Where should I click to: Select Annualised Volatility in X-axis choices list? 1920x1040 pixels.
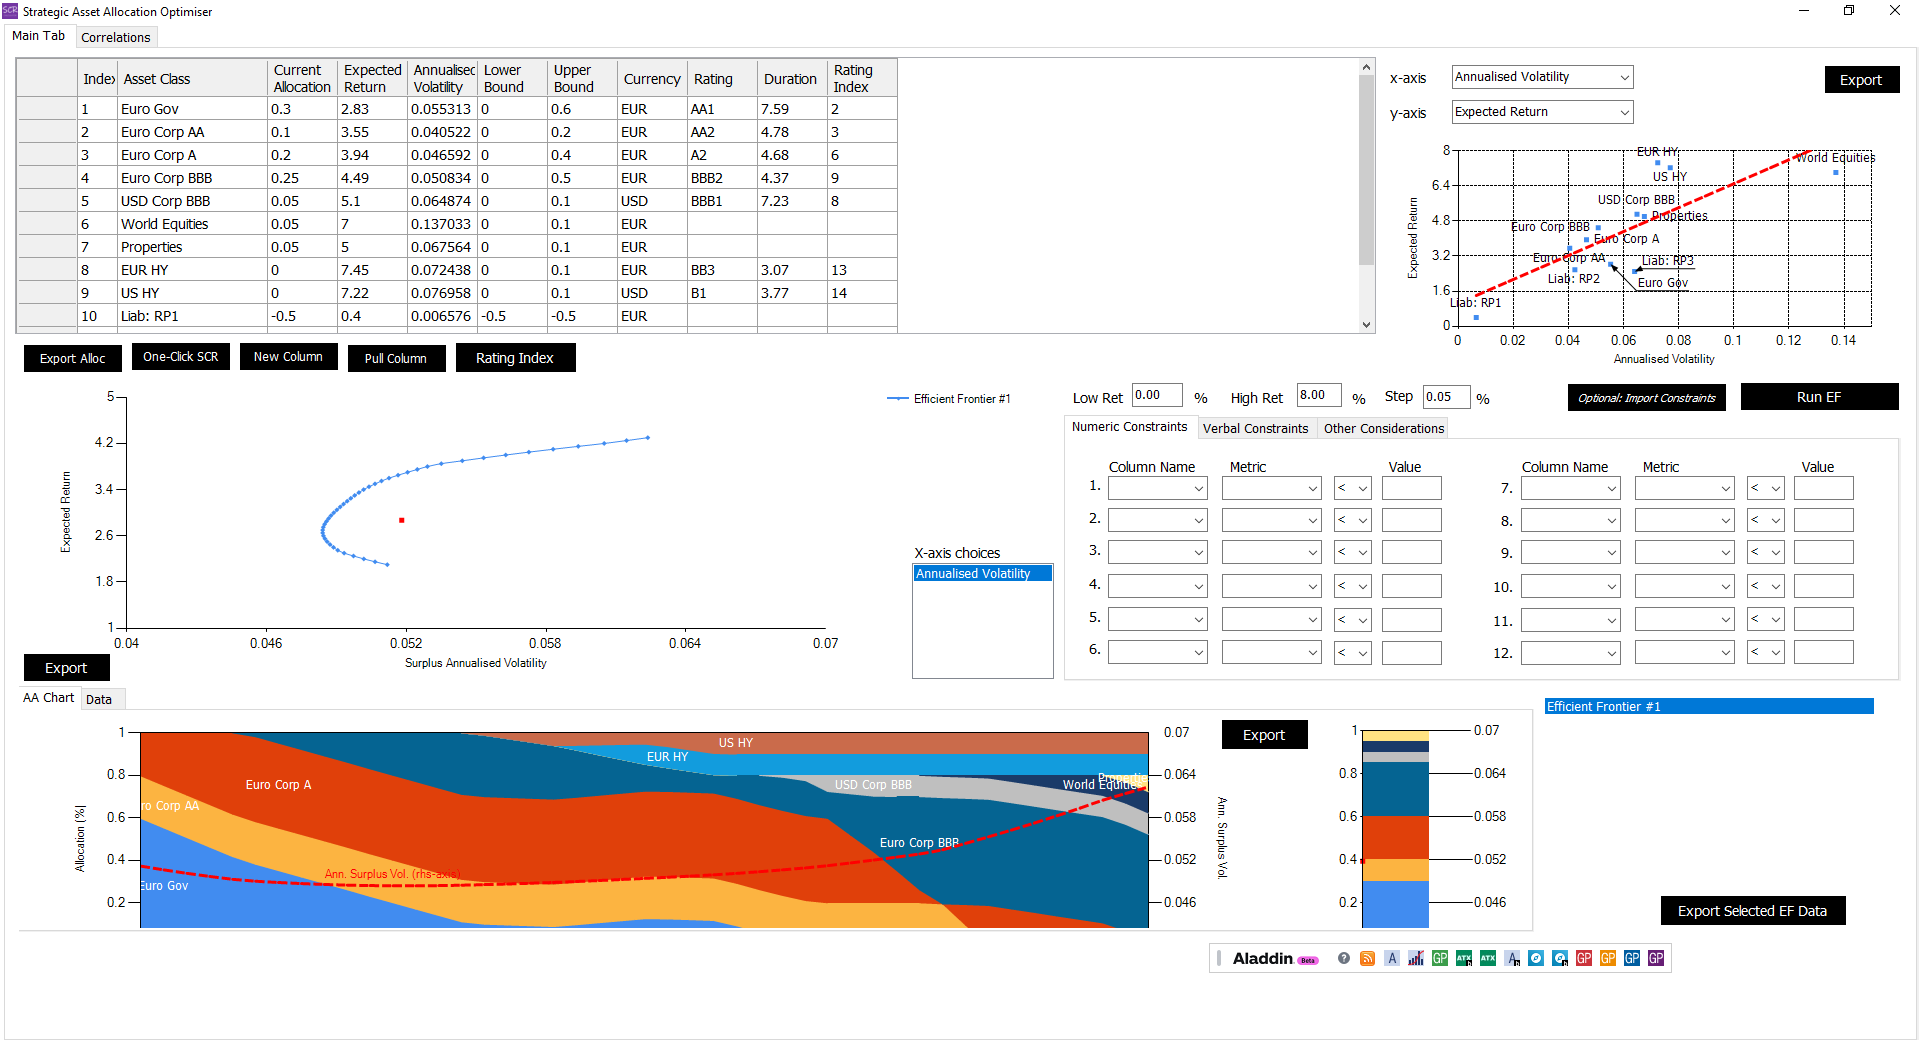click(981, 573)
